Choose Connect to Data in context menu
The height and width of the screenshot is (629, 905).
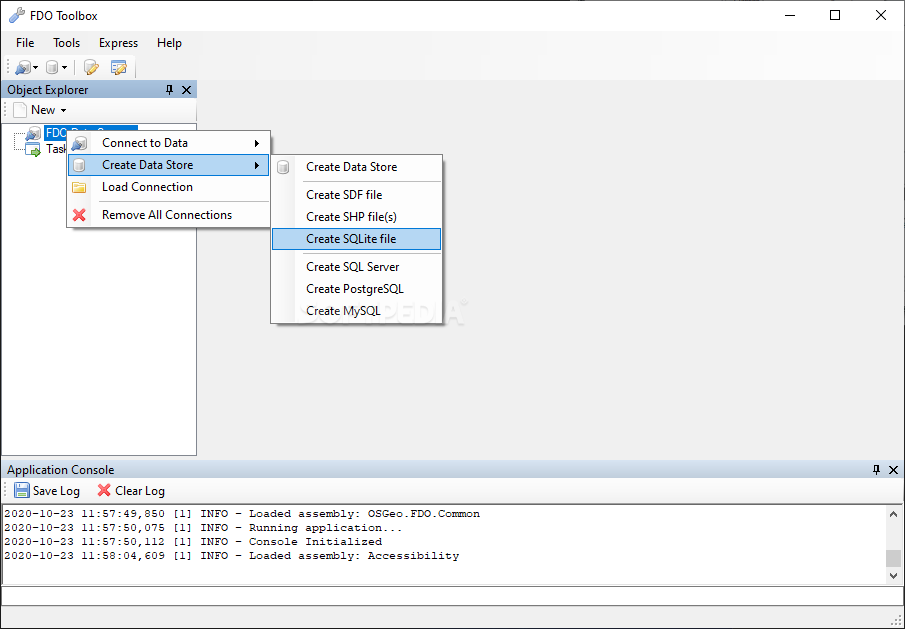(169, 143)
